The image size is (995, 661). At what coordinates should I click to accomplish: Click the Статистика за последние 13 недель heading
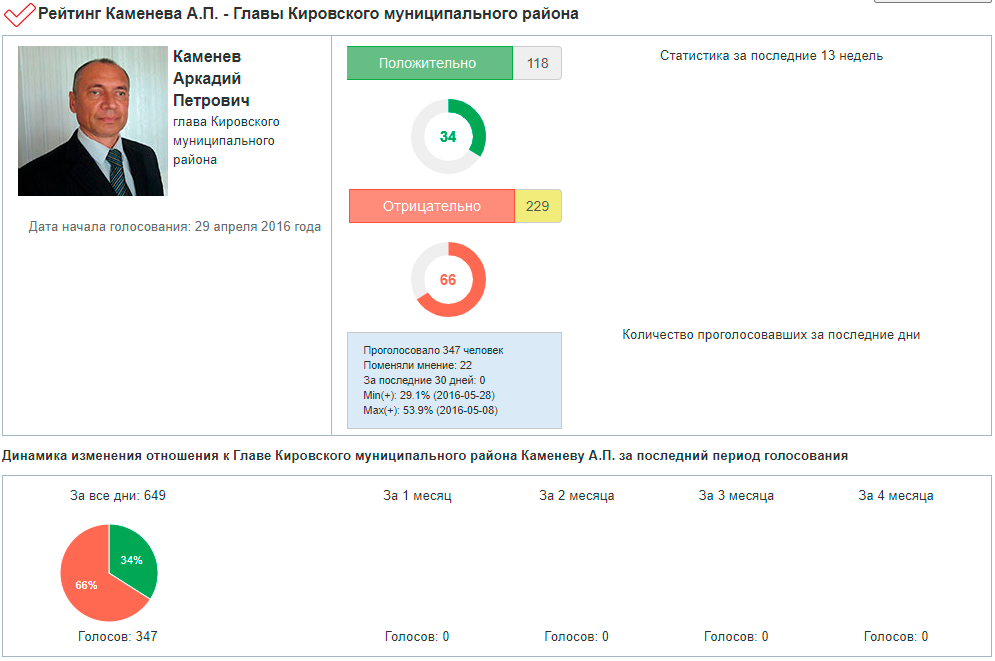coord(771,56)
